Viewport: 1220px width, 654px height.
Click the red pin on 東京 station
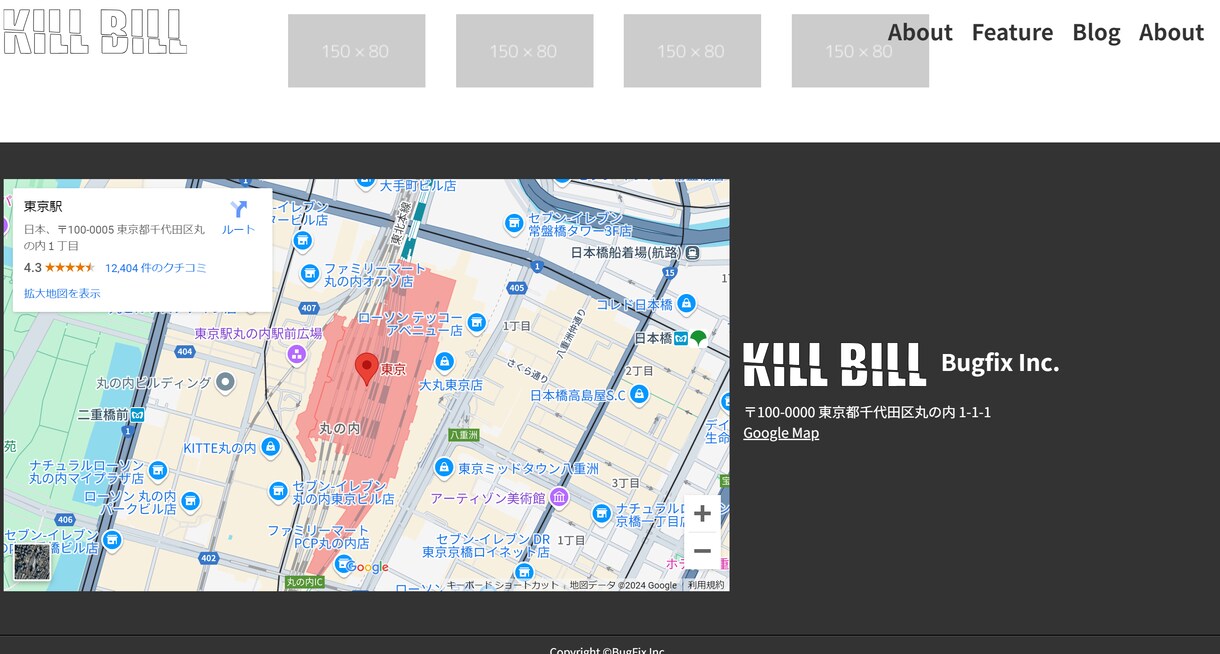coord(367,369)
